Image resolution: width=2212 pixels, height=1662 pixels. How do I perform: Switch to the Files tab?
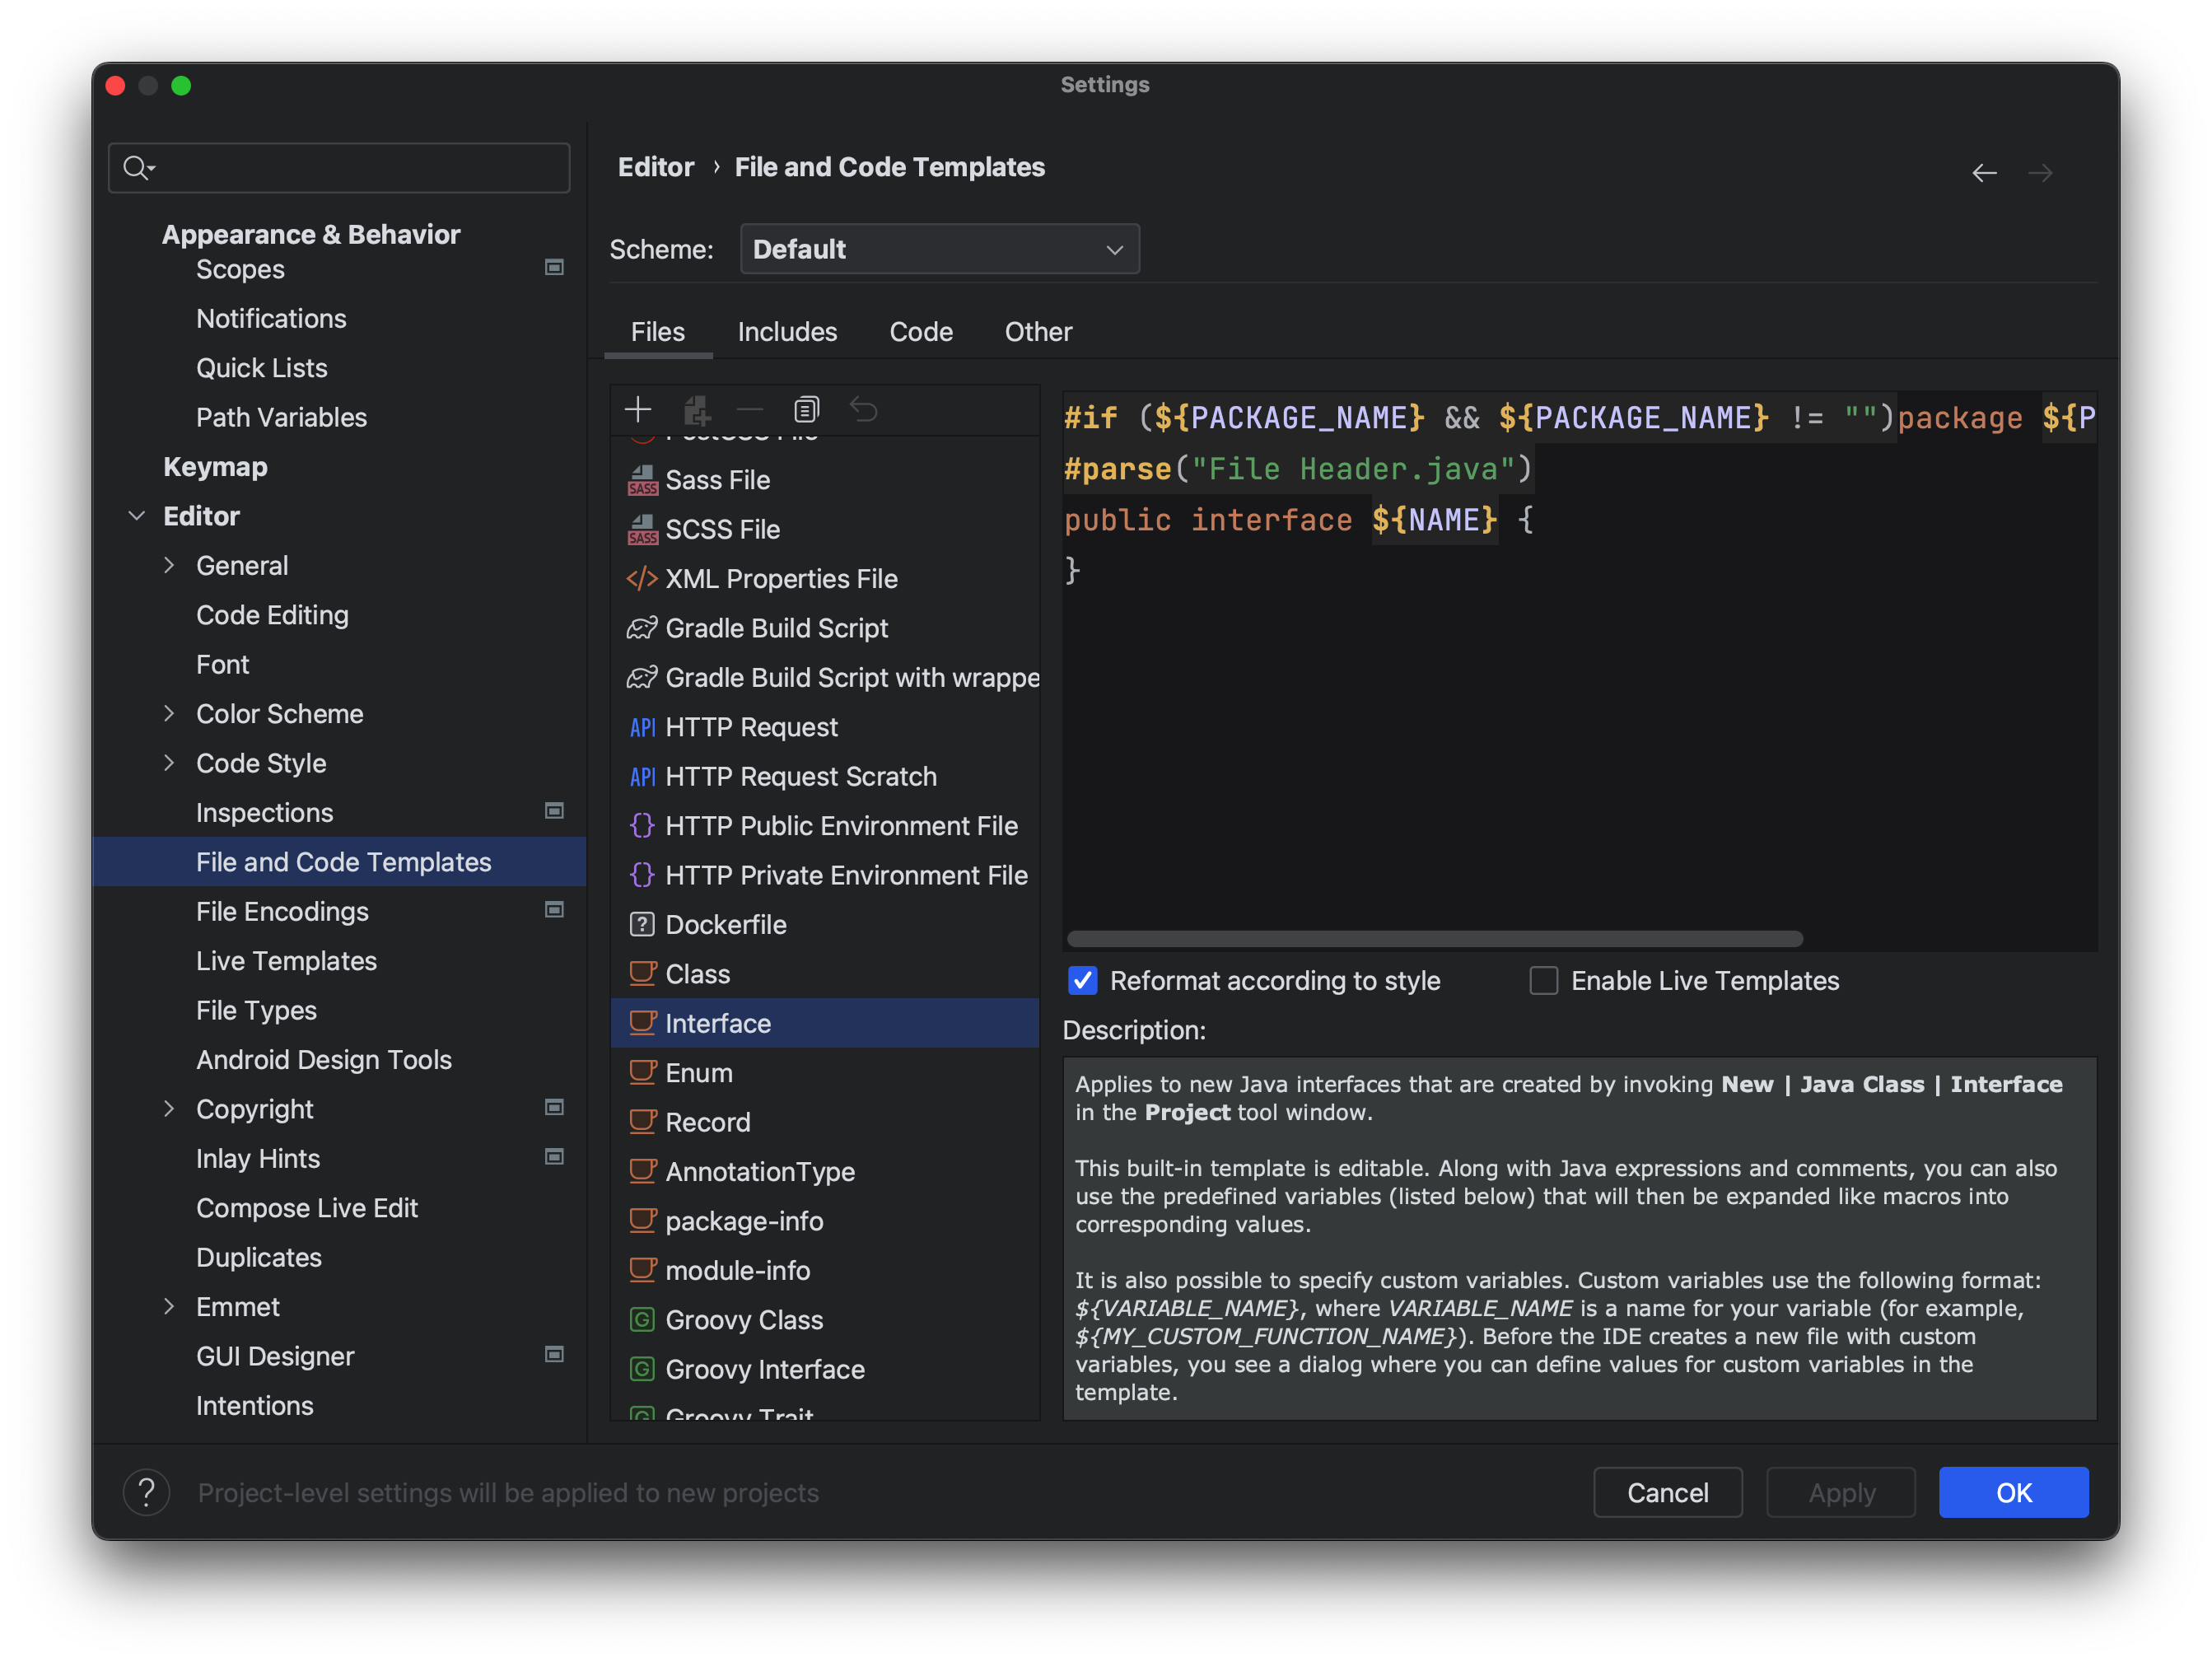(x=658, y=332)
